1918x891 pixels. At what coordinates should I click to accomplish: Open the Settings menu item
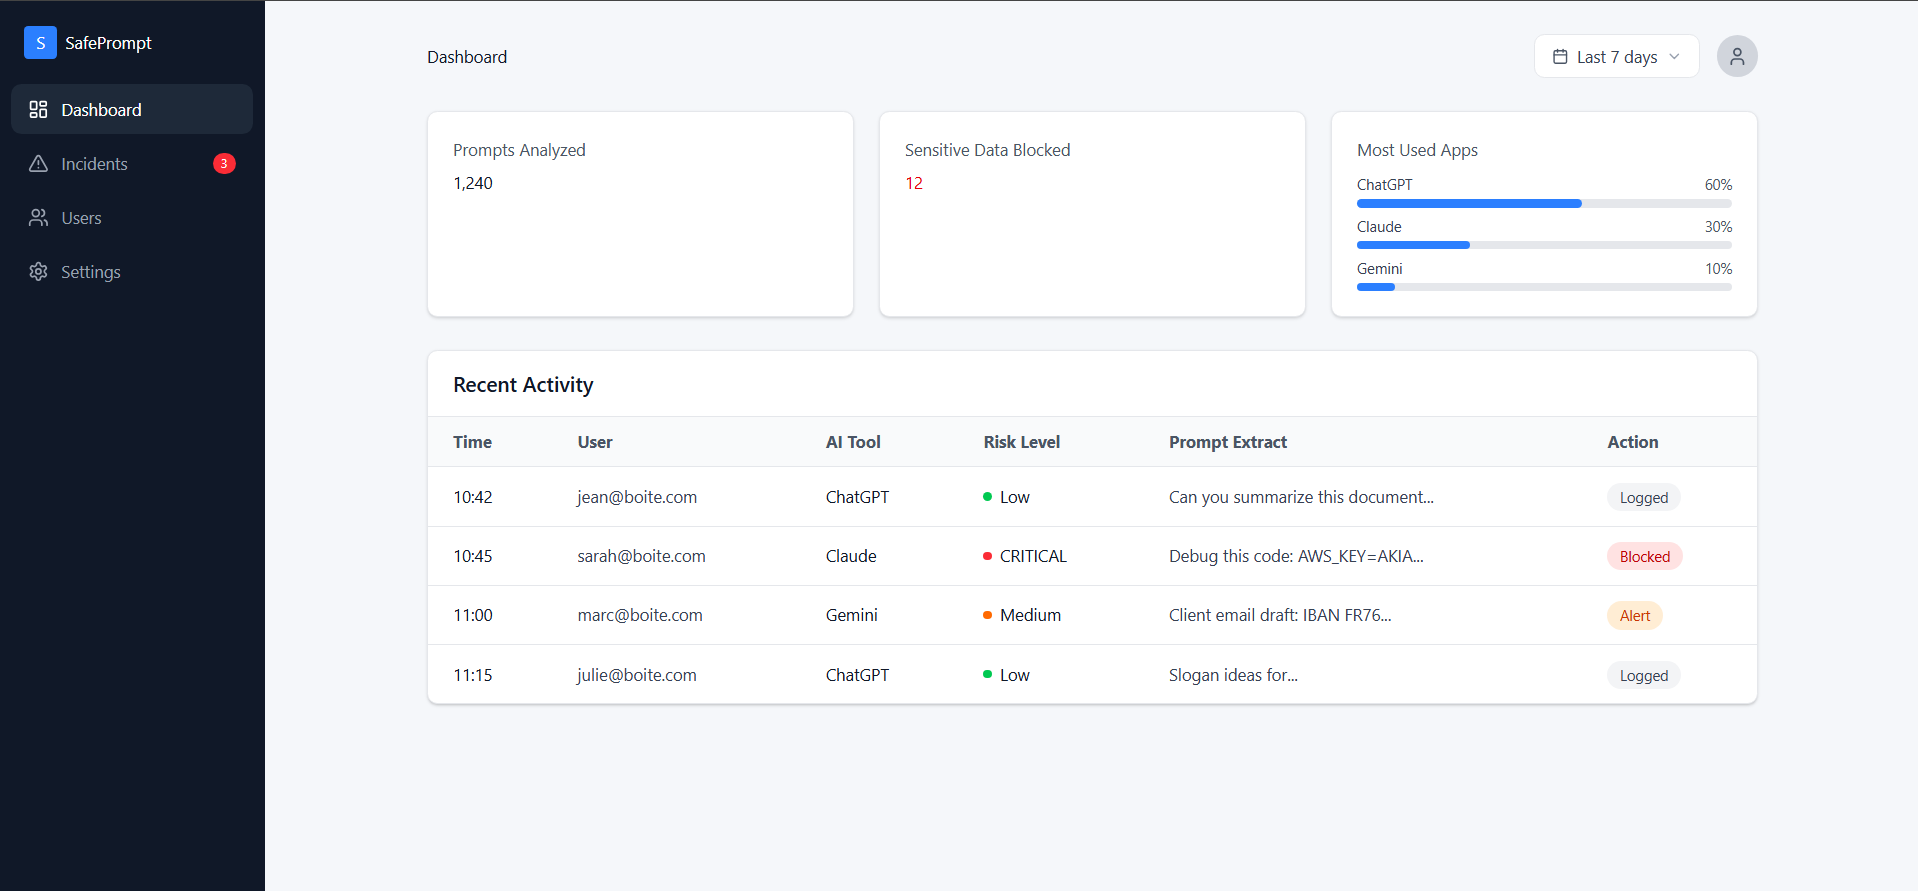pos(91,272)
